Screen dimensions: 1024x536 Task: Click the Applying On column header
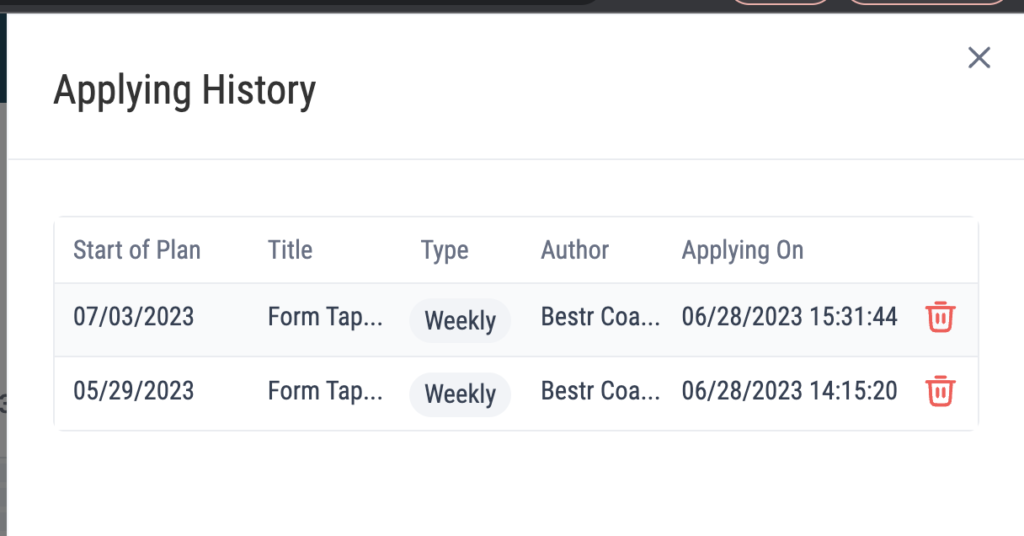pyautogui.click(x=743, y=251)
